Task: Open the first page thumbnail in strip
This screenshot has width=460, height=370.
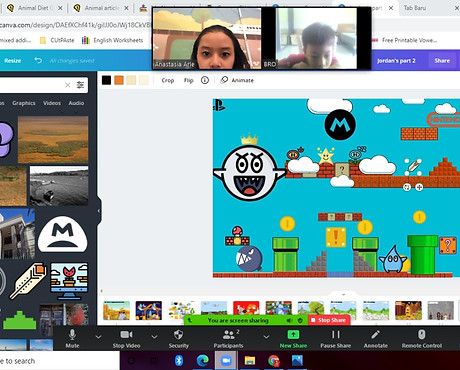Action: click(x=117, y=310)
